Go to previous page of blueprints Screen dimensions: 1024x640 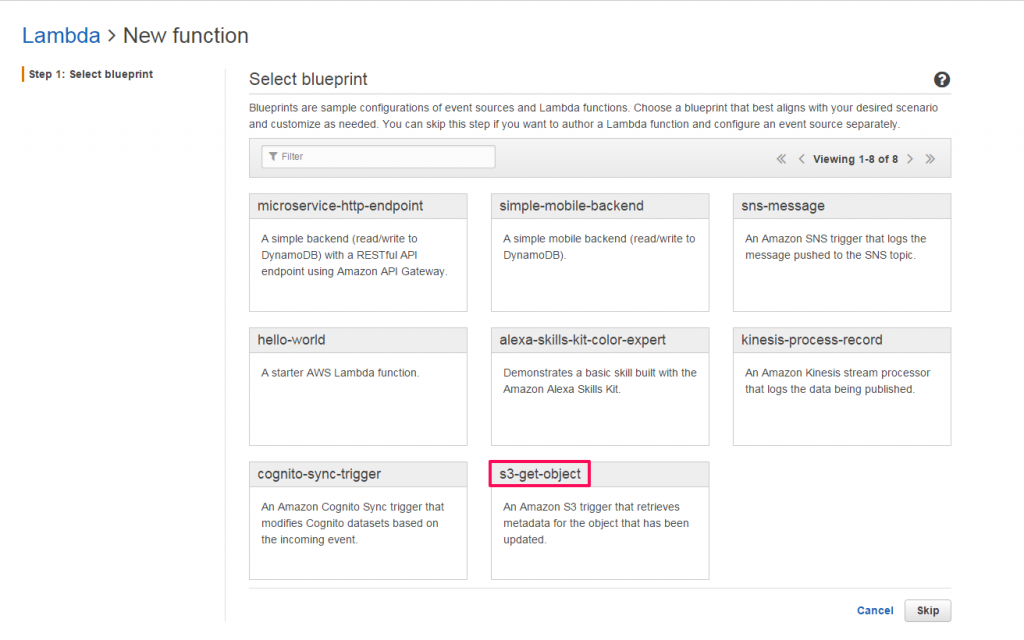[x=801, y=159]
